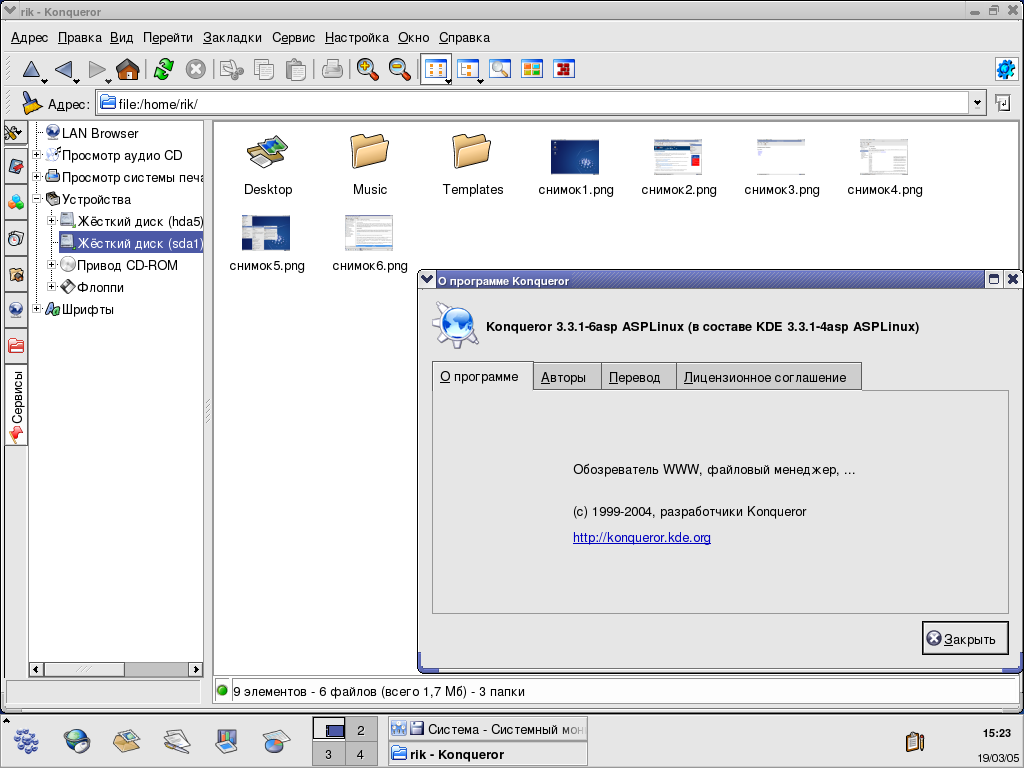Toggle the Сервисы sidebar tab
The height and width of the screenshot is (768, 1024).
tap(16, 405)
